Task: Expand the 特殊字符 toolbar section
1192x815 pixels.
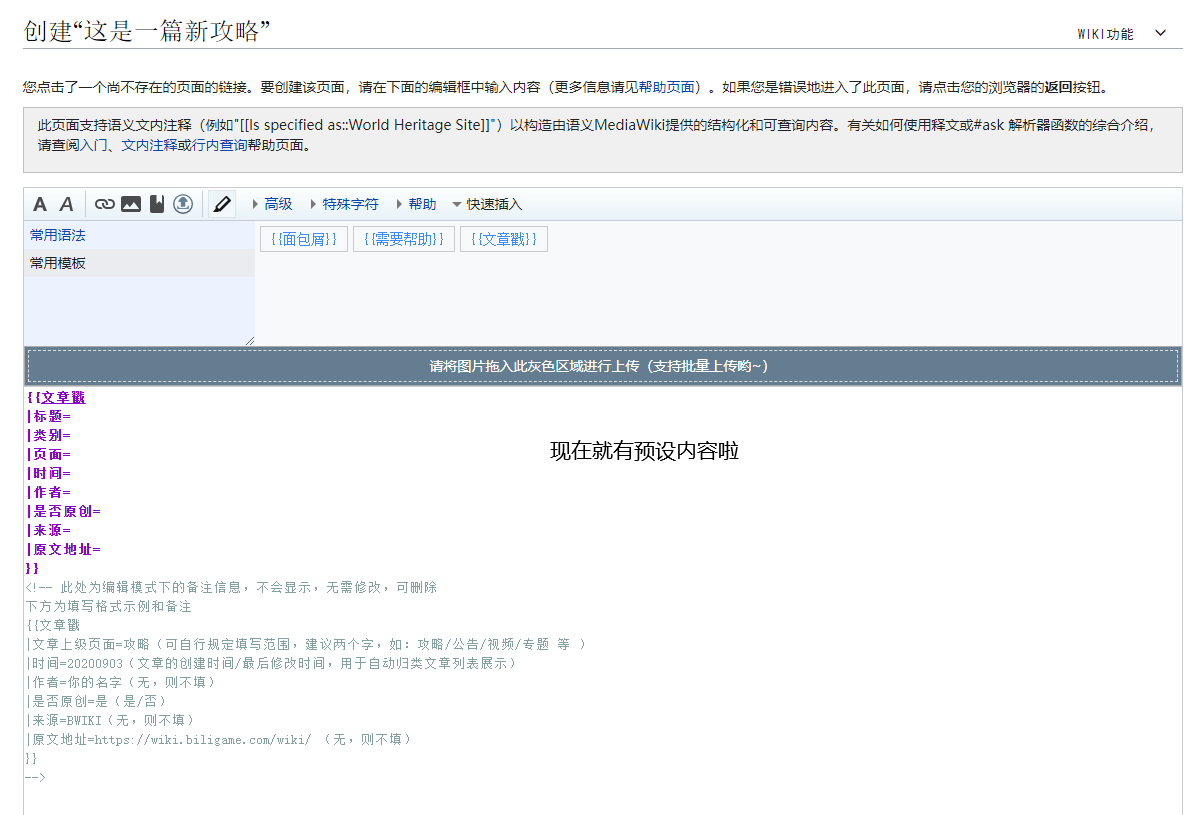Action: pyautogui.click(x=343, y=204)
